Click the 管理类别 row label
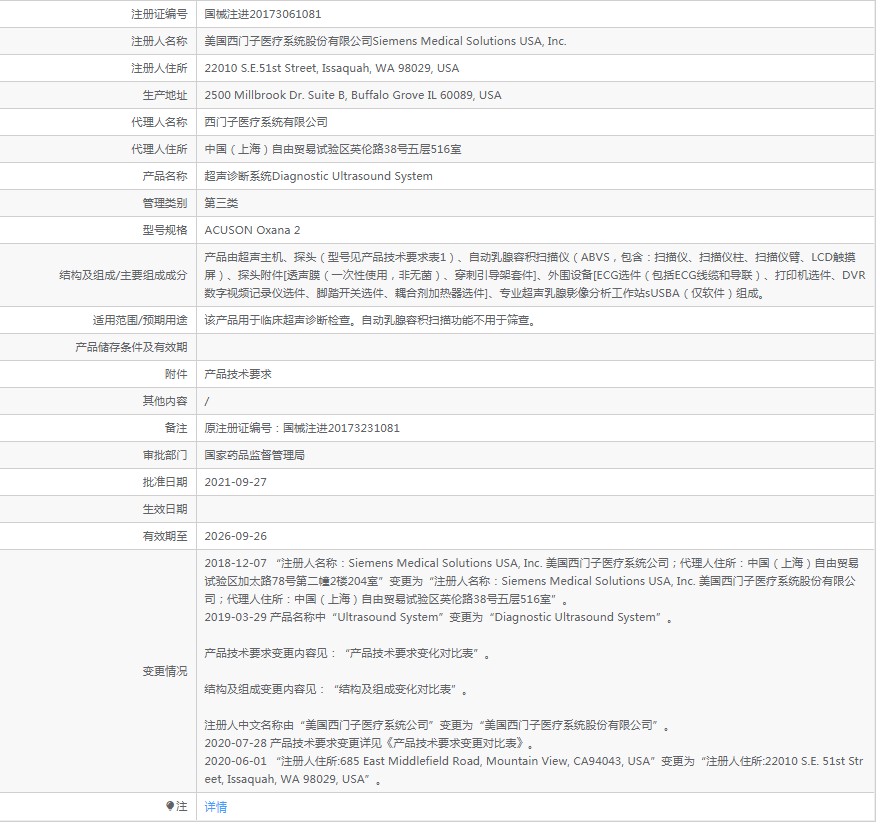 (165, 203)
